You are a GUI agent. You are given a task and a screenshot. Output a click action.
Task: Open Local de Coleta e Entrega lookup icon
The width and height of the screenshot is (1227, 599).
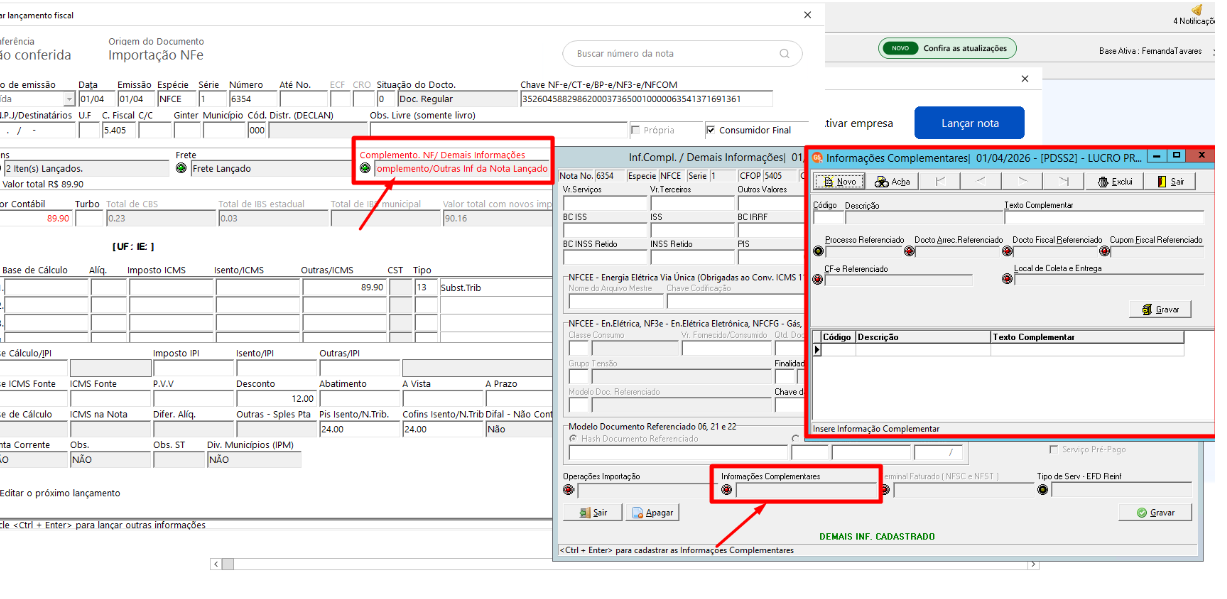tap(1006, 280)
